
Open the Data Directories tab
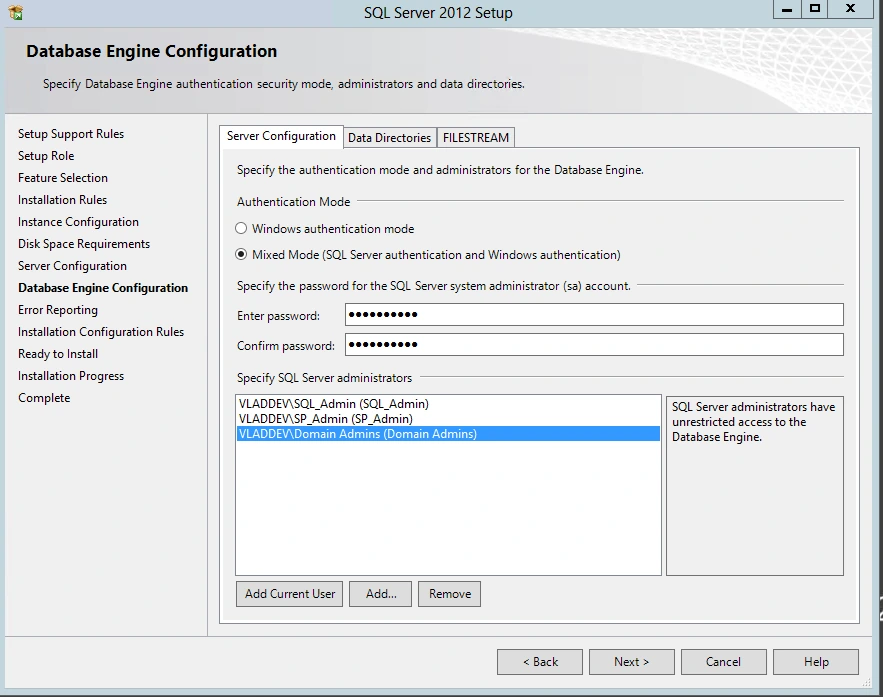pyautogui.click(x=389, y=138)
